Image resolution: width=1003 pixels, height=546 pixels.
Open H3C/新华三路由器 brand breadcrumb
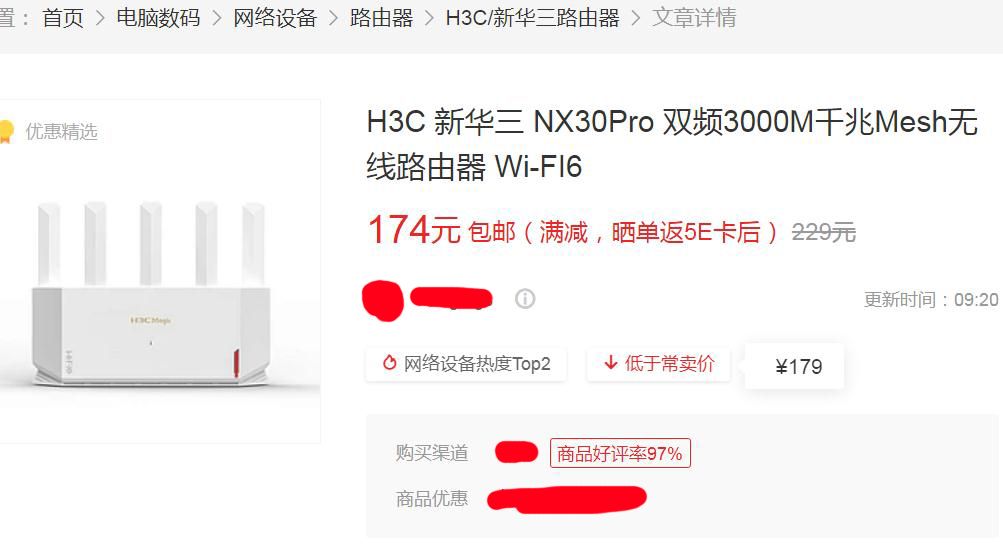(x=533, y=18)
